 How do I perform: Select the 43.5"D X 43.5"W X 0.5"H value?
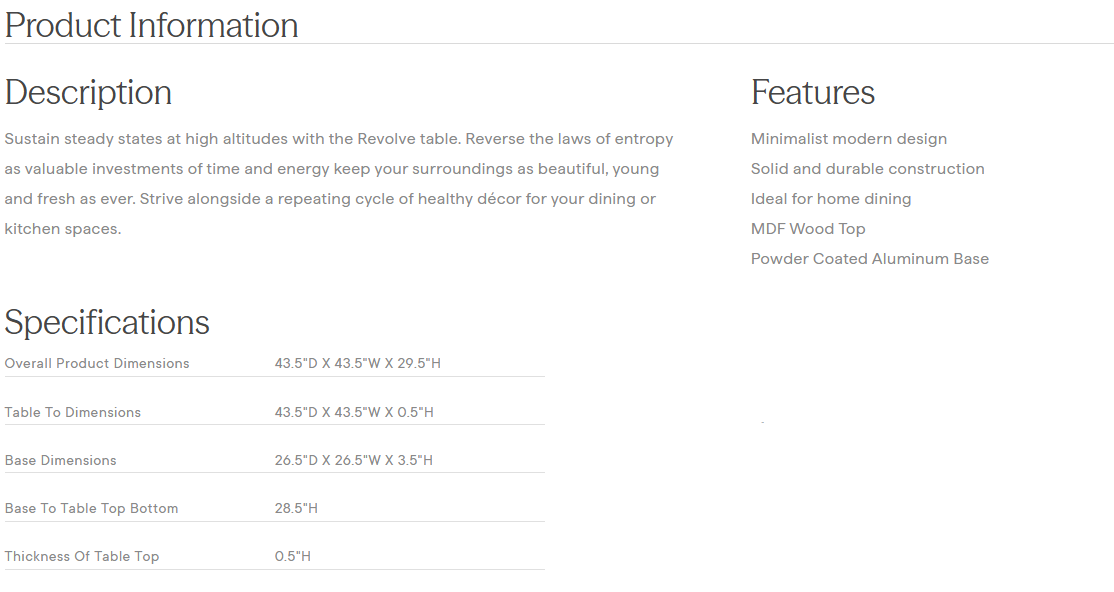click(x=354, y=412)
